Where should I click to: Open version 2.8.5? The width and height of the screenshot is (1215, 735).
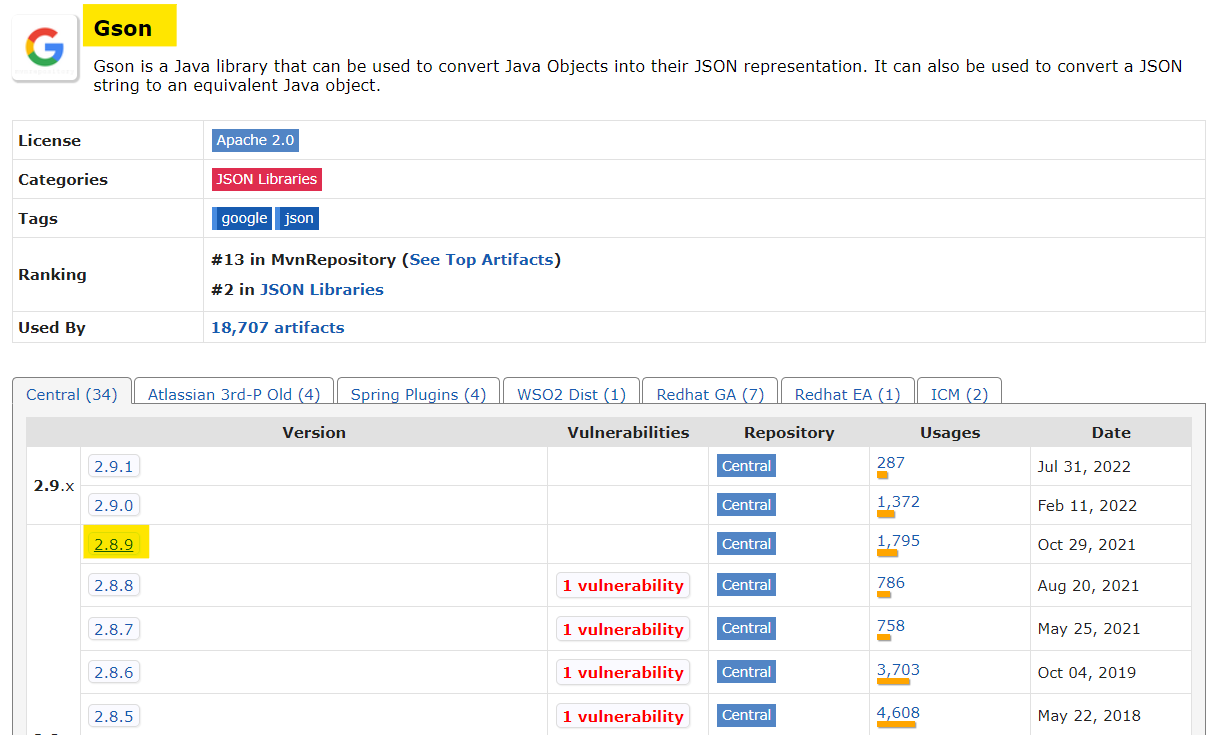pos(114,716)
